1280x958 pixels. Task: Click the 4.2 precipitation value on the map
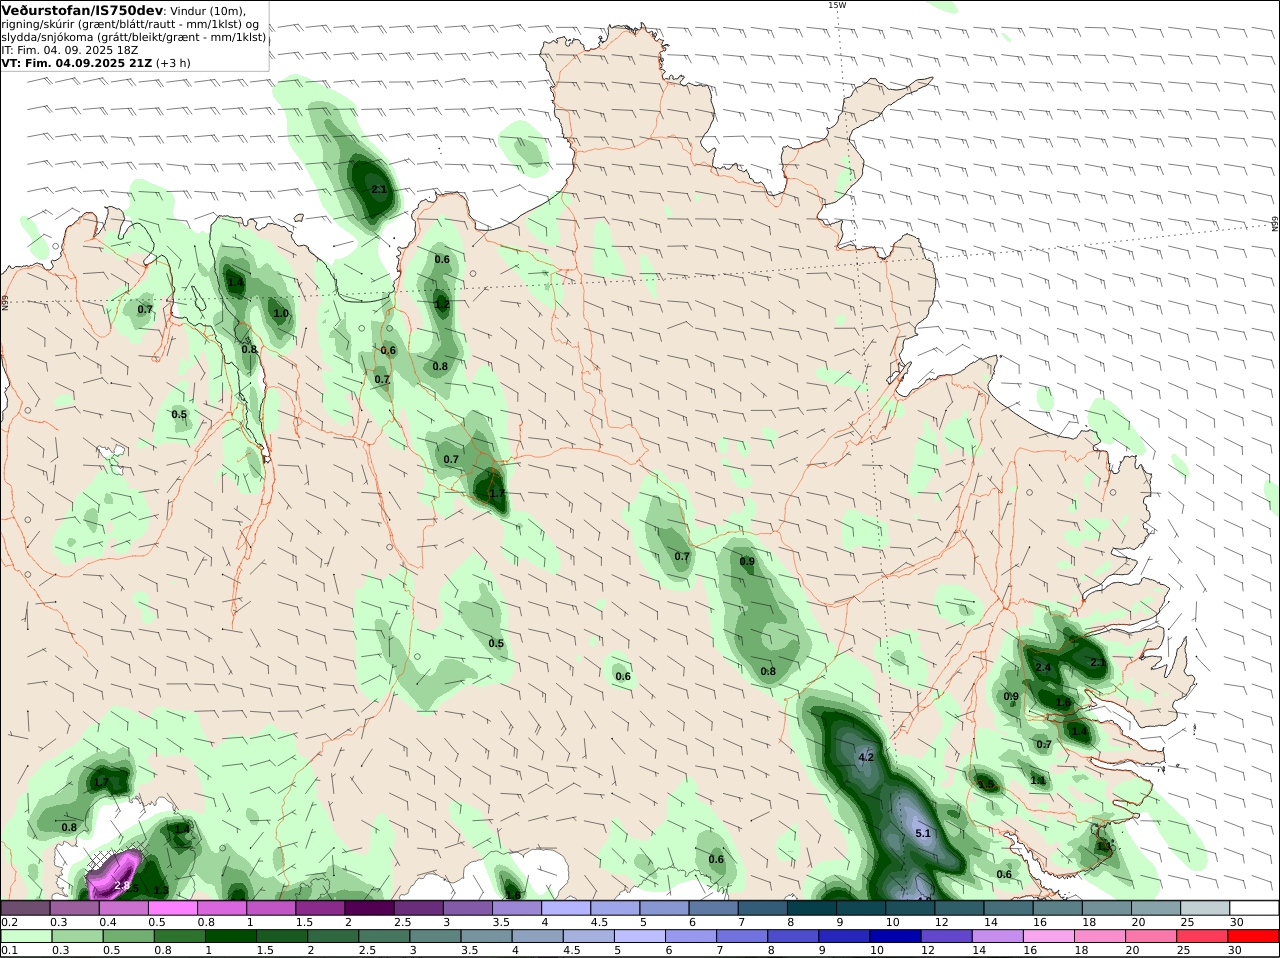point(866,757)
